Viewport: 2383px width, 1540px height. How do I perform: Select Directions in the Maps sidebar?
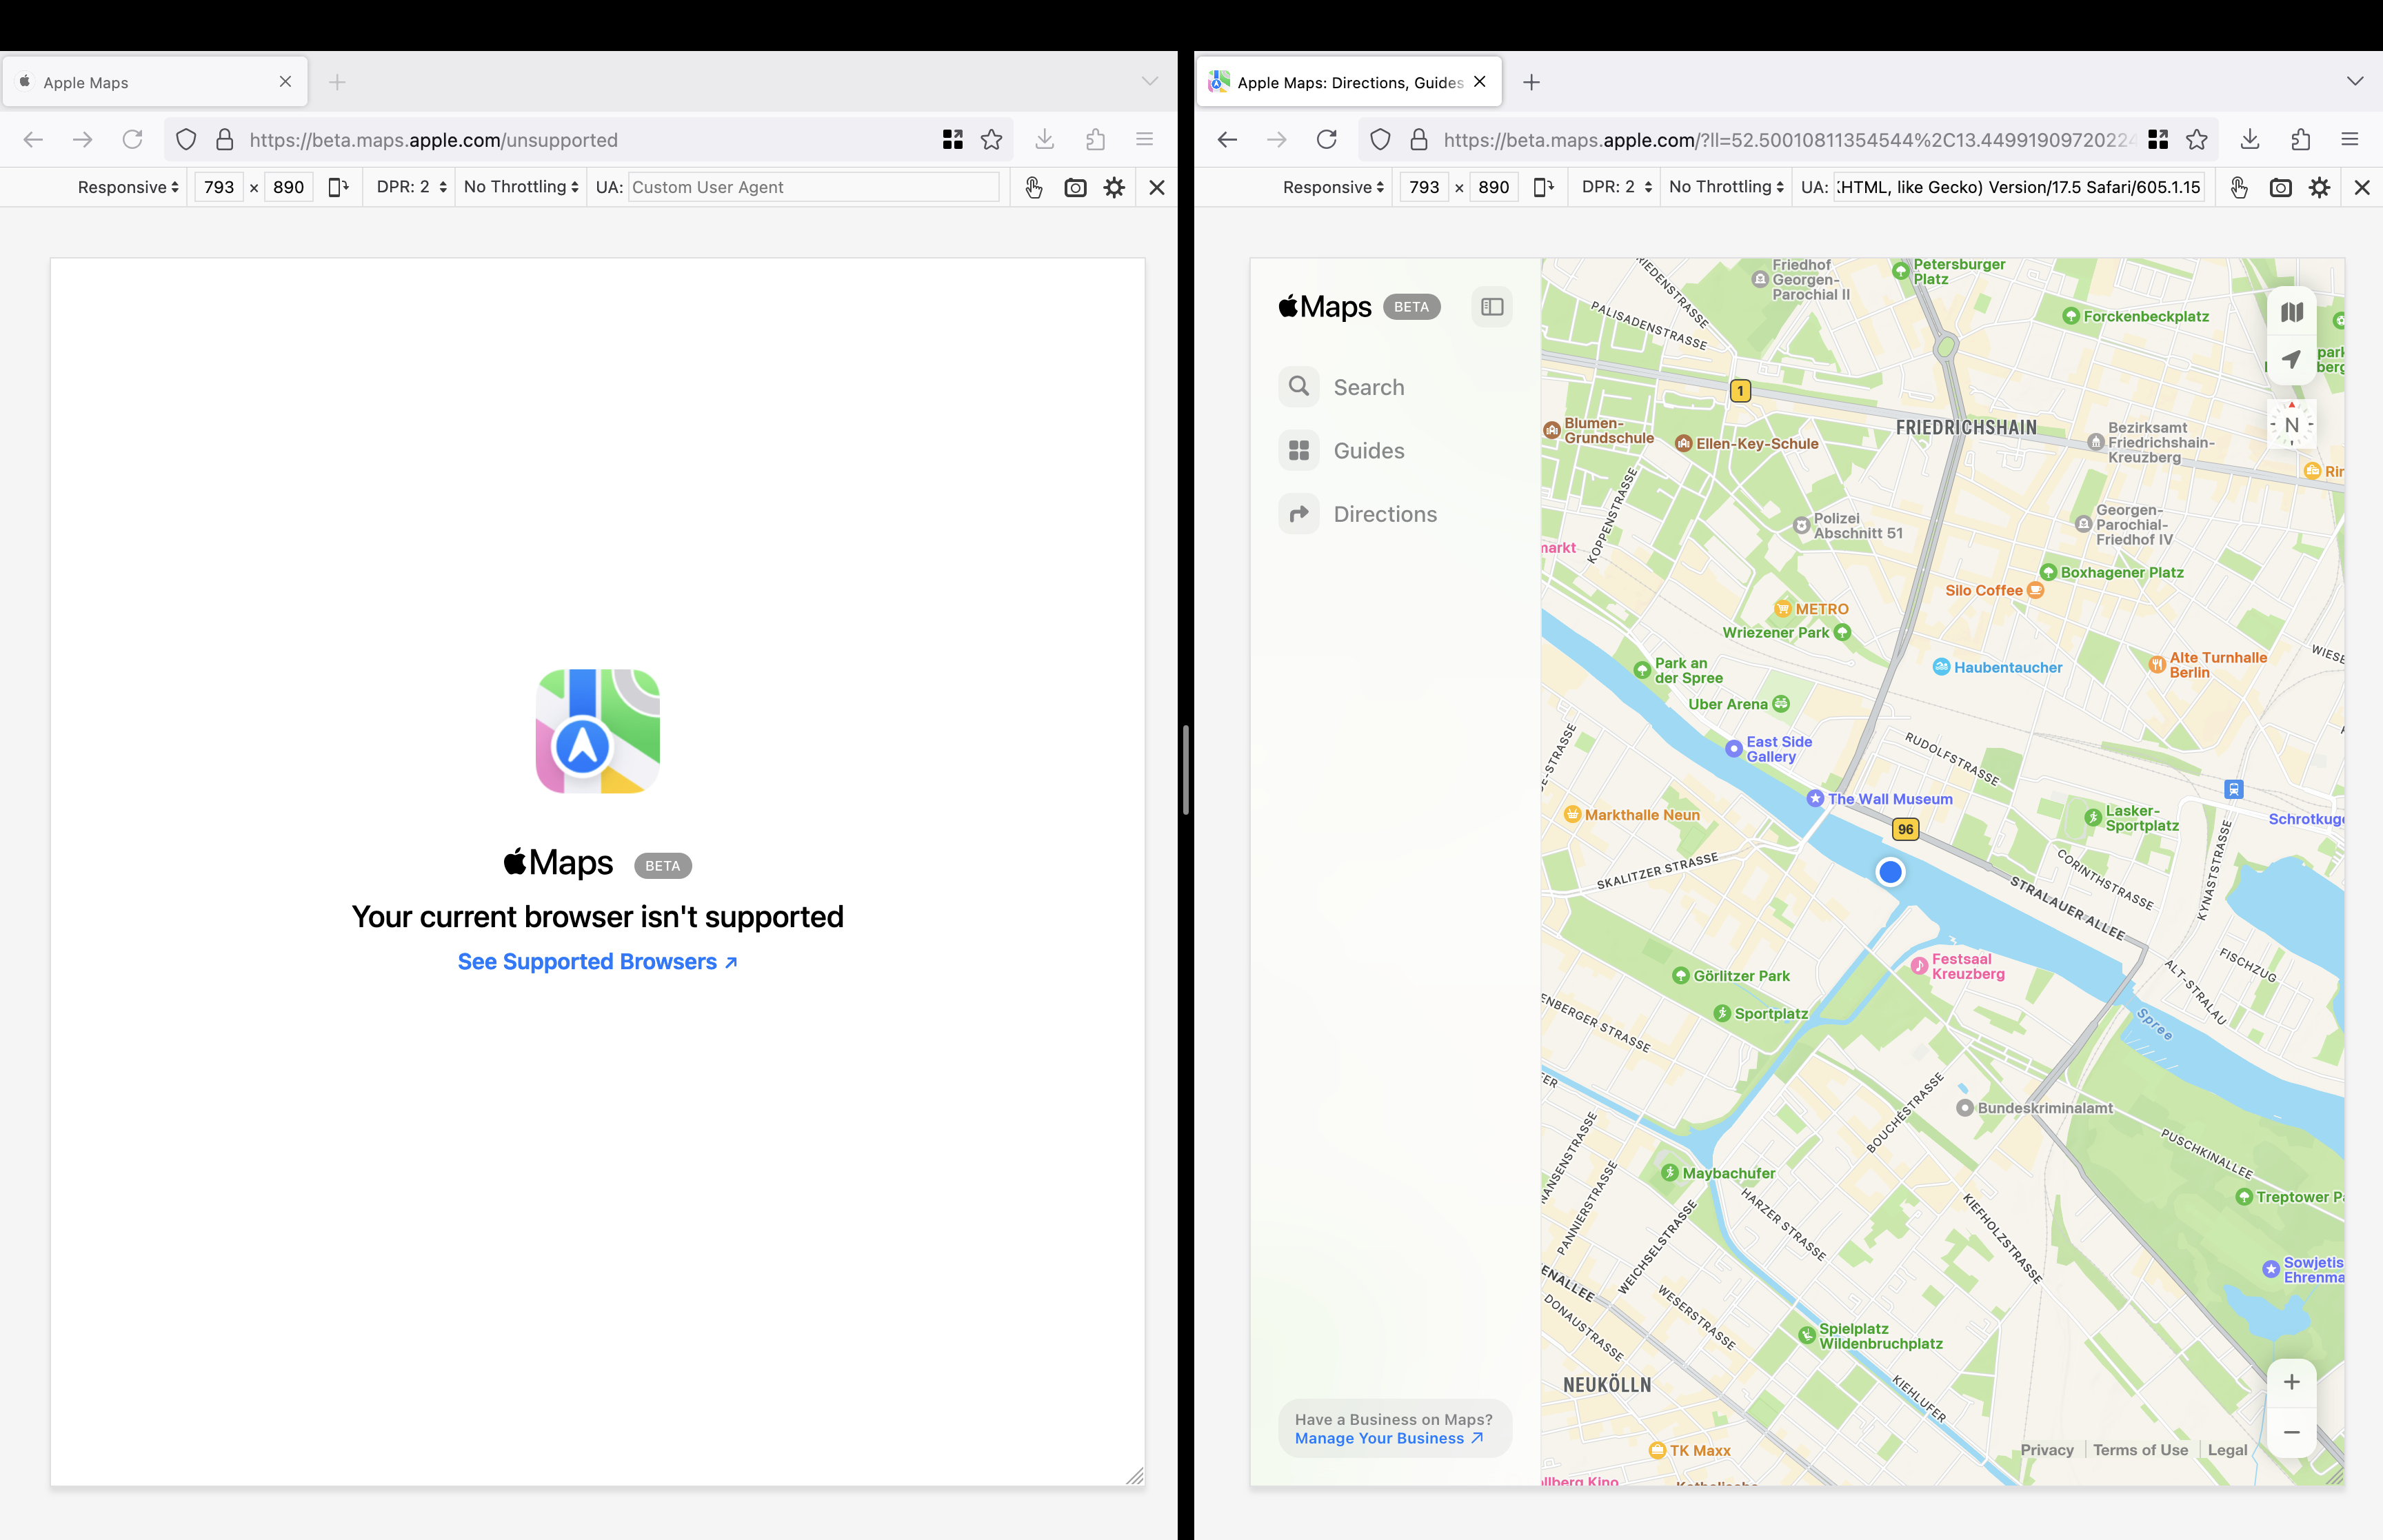tap(1384, 514)
